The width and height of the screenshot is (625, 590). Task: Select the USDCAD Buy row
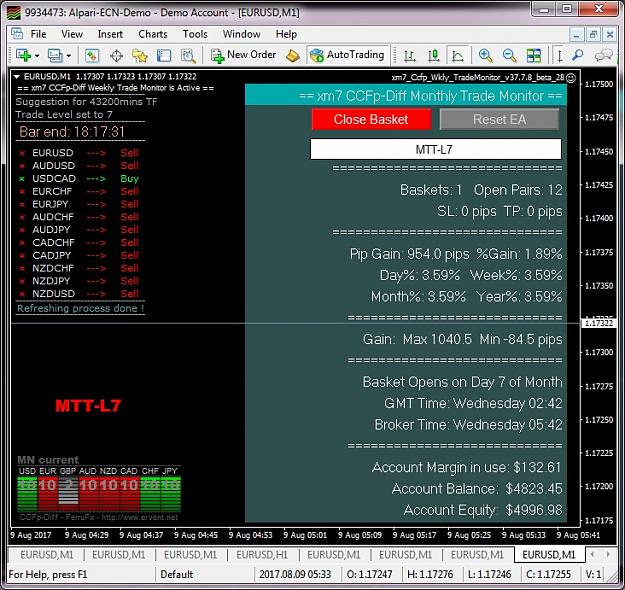click(x=79, y=179)
